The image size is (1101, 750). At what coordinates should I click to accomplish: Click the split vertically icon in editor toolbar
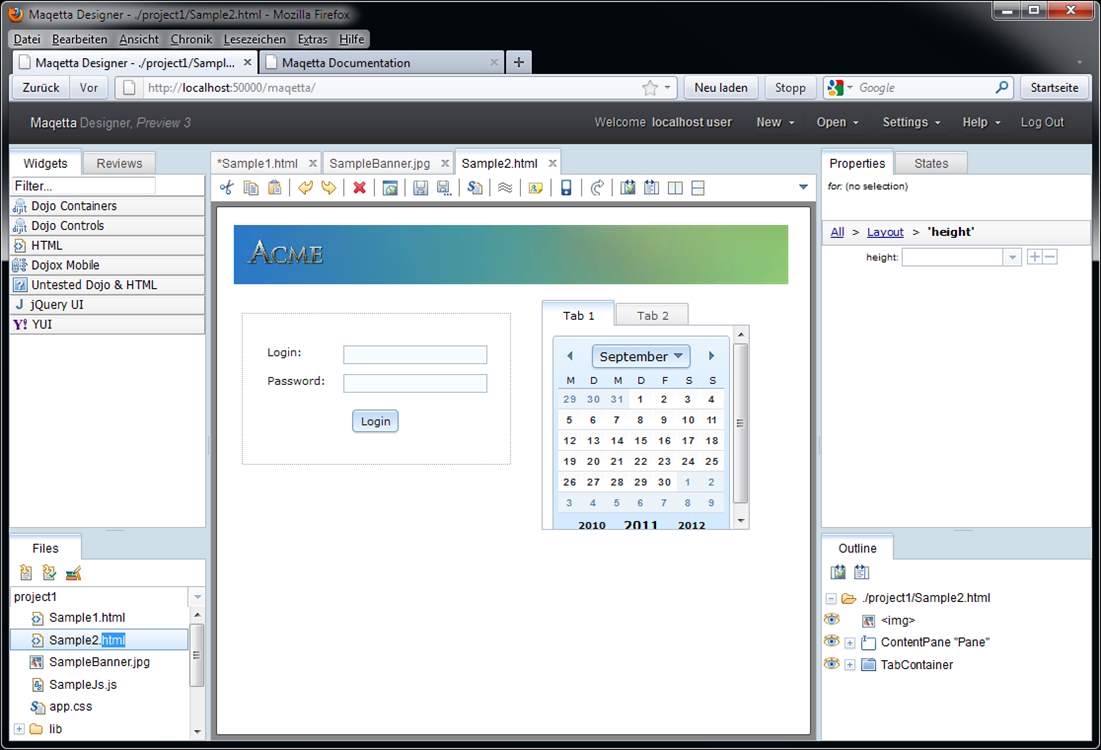[675, 188]
